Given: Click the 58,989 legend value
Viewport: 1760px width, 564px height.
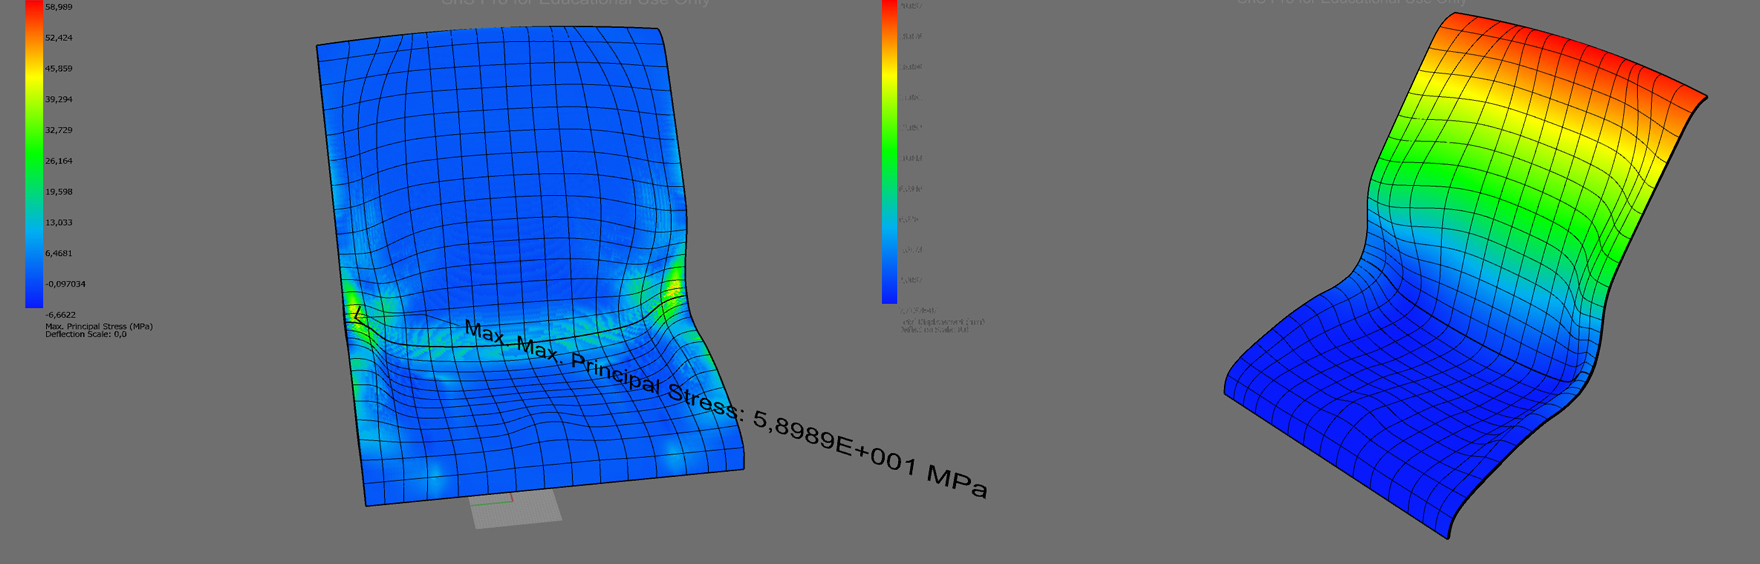Looking at the screenshot, I should pos(58,7).
